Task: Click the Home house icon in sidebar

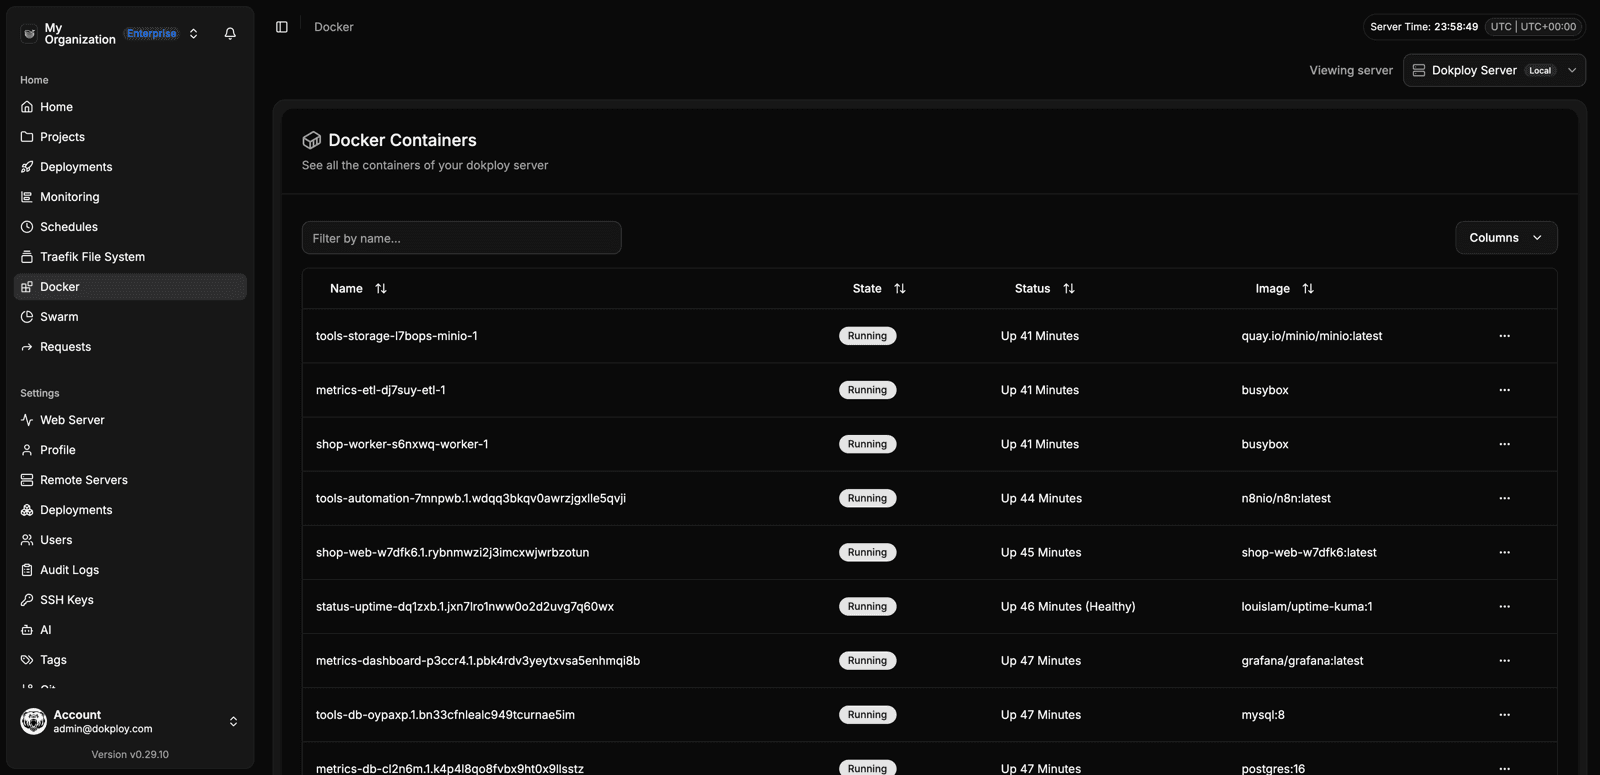Action: pyautogui.click(x=27, y=107)
